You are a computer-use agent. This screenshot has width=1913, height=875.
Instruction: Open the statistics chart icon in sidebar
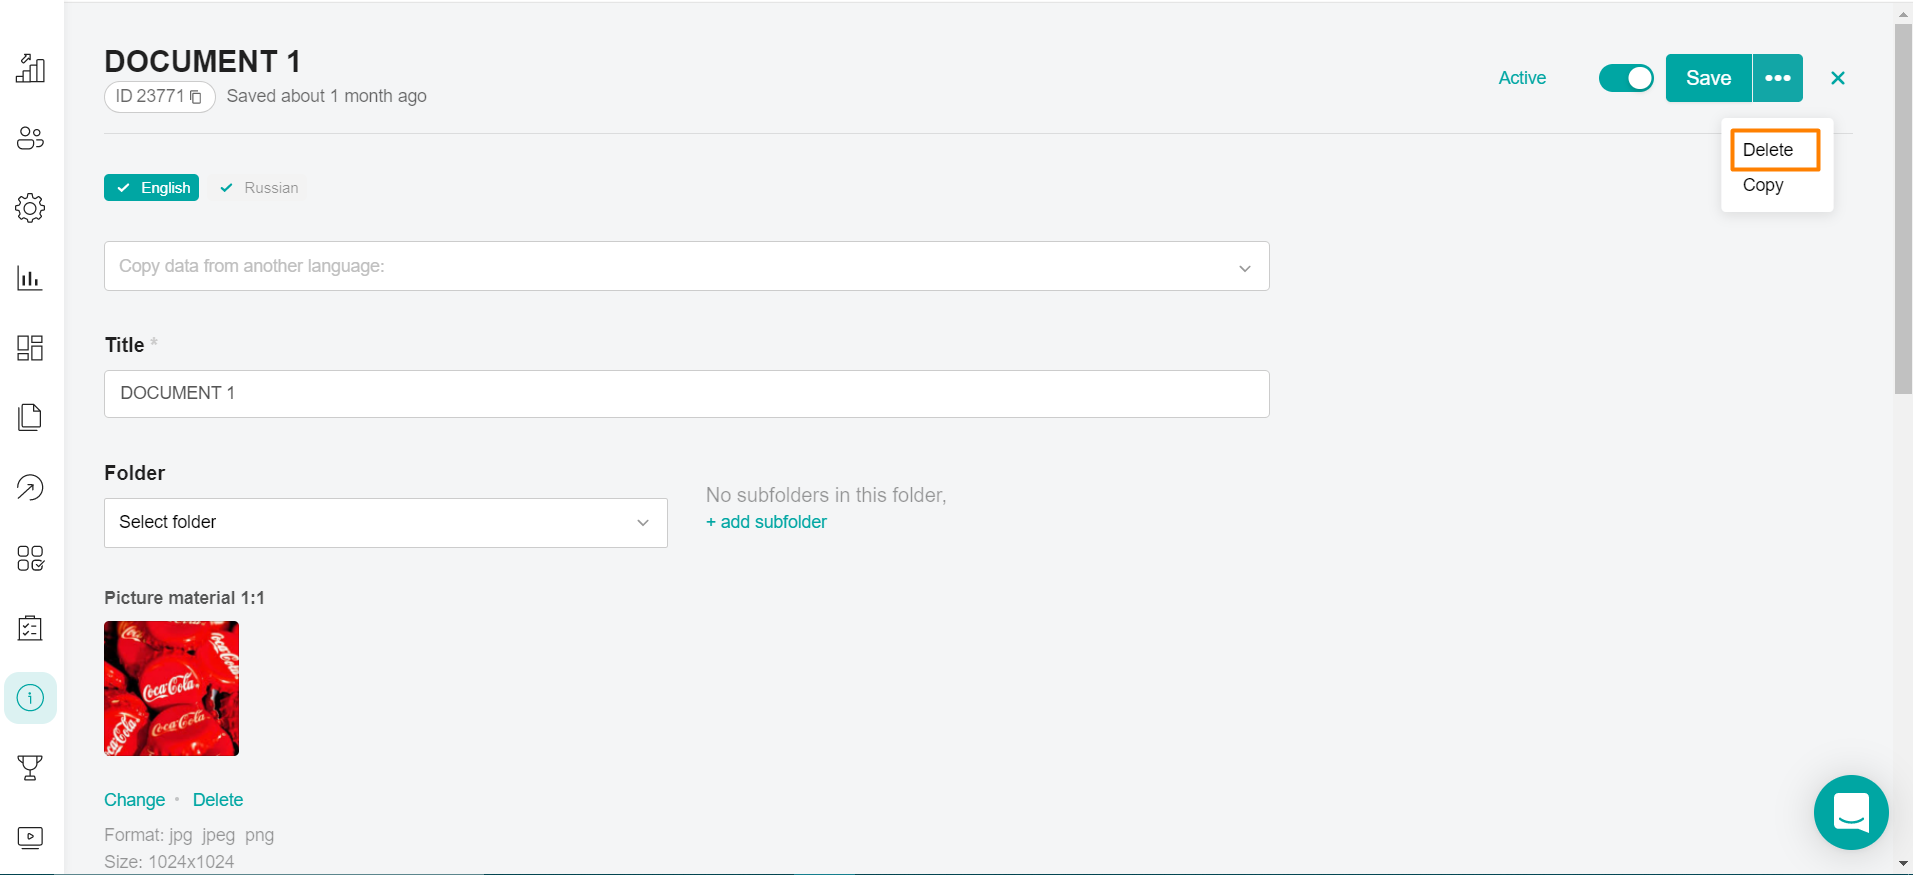[30, 278]
